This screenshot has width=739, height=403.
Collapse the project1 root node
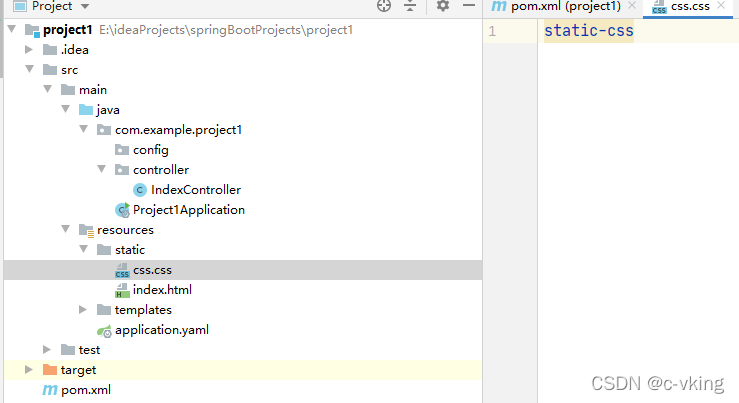click(12, 29)
